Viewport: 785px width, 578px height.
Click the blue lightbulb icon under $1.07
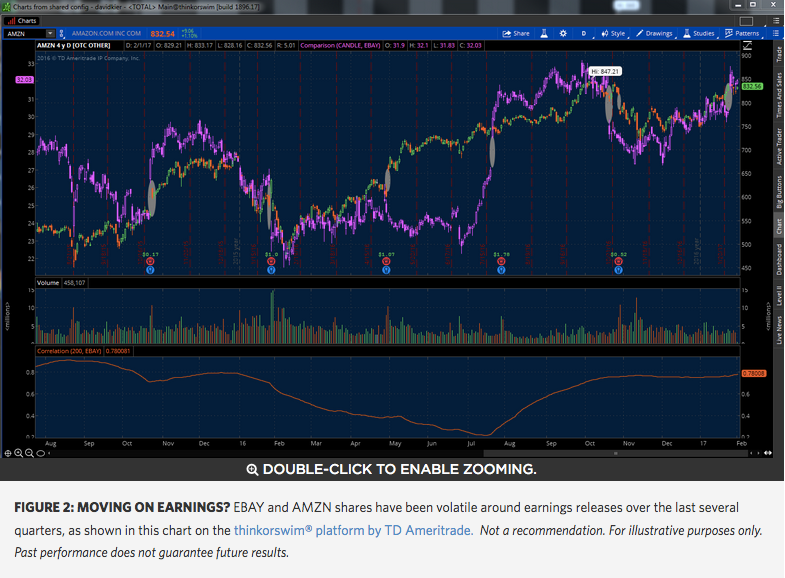point(386,270)
